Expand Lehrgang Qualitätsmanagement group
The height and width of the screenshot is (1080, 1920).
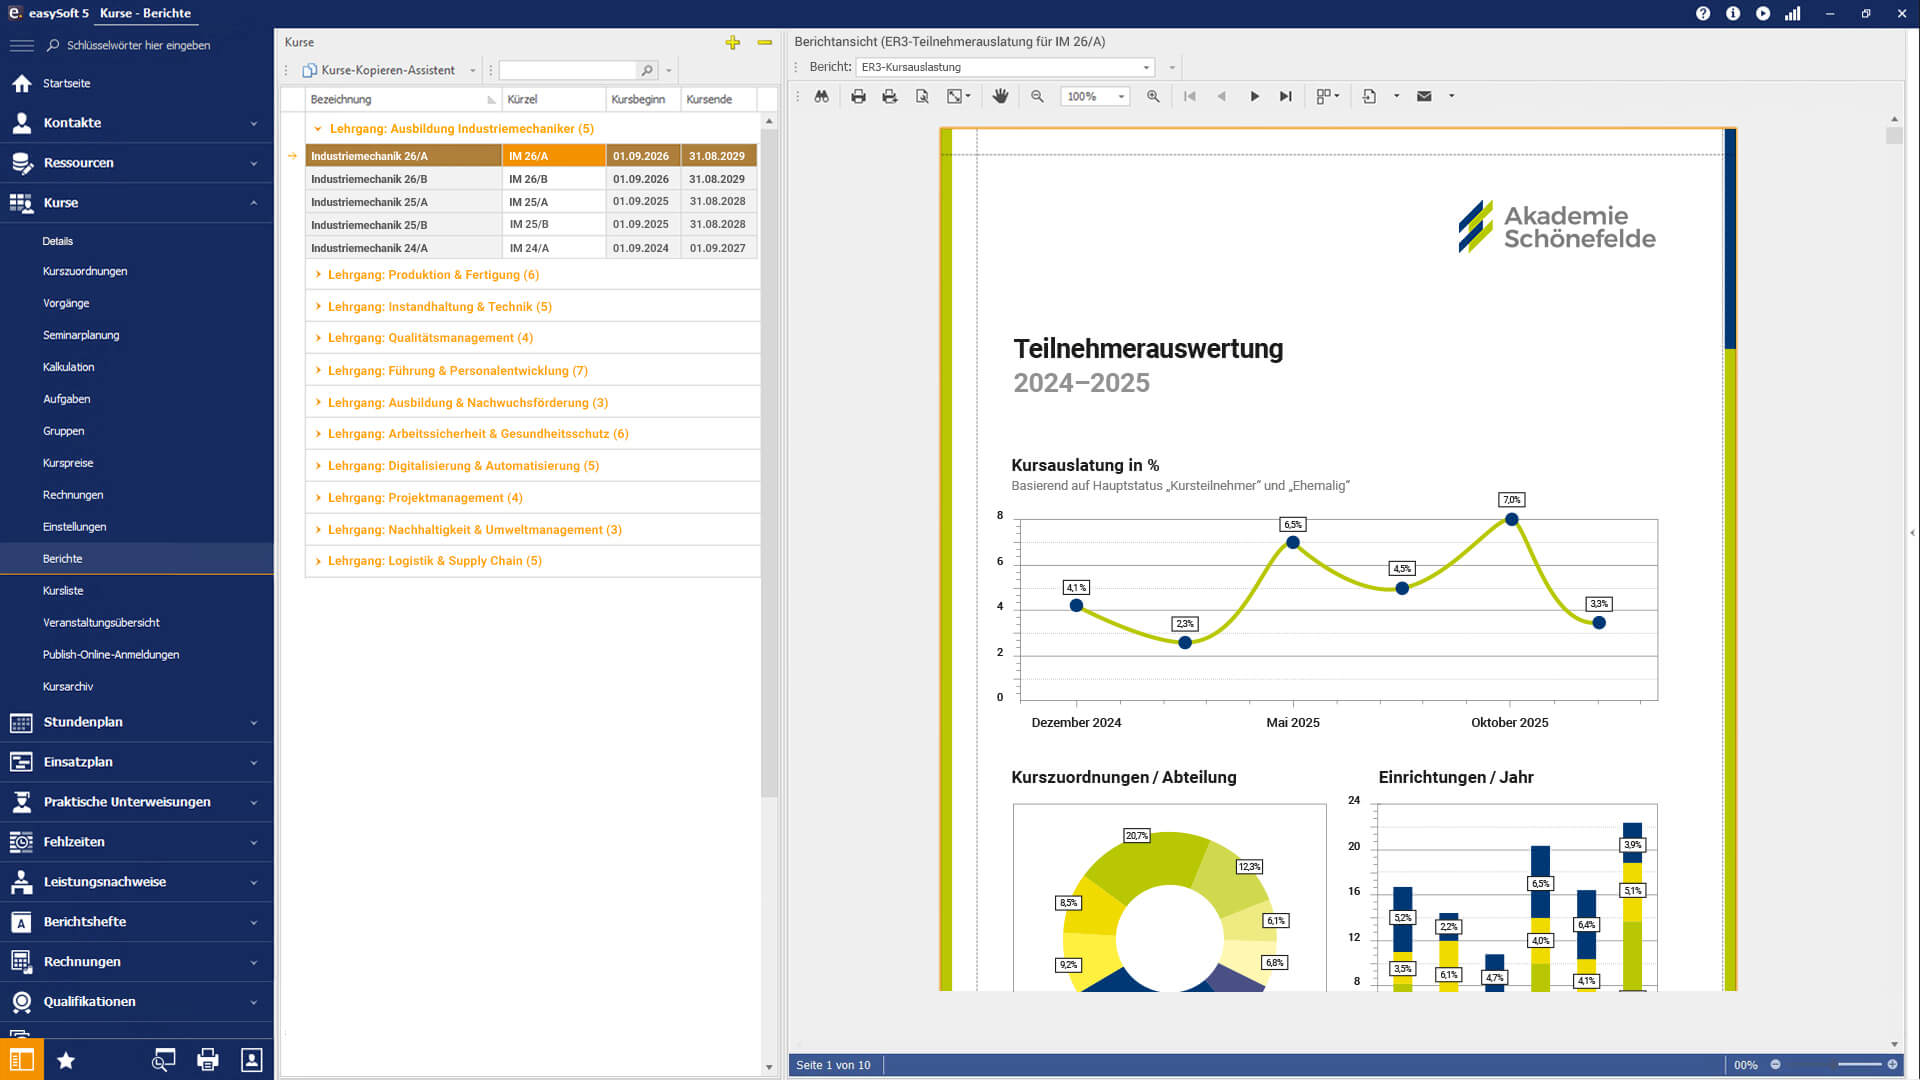(318, 338)
